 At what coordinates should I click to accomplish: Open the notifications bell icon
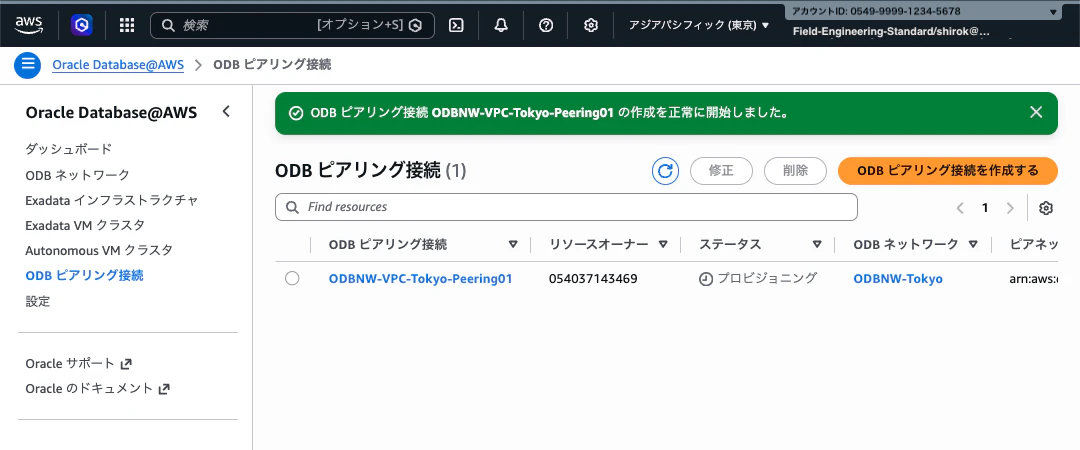(501, 25)
